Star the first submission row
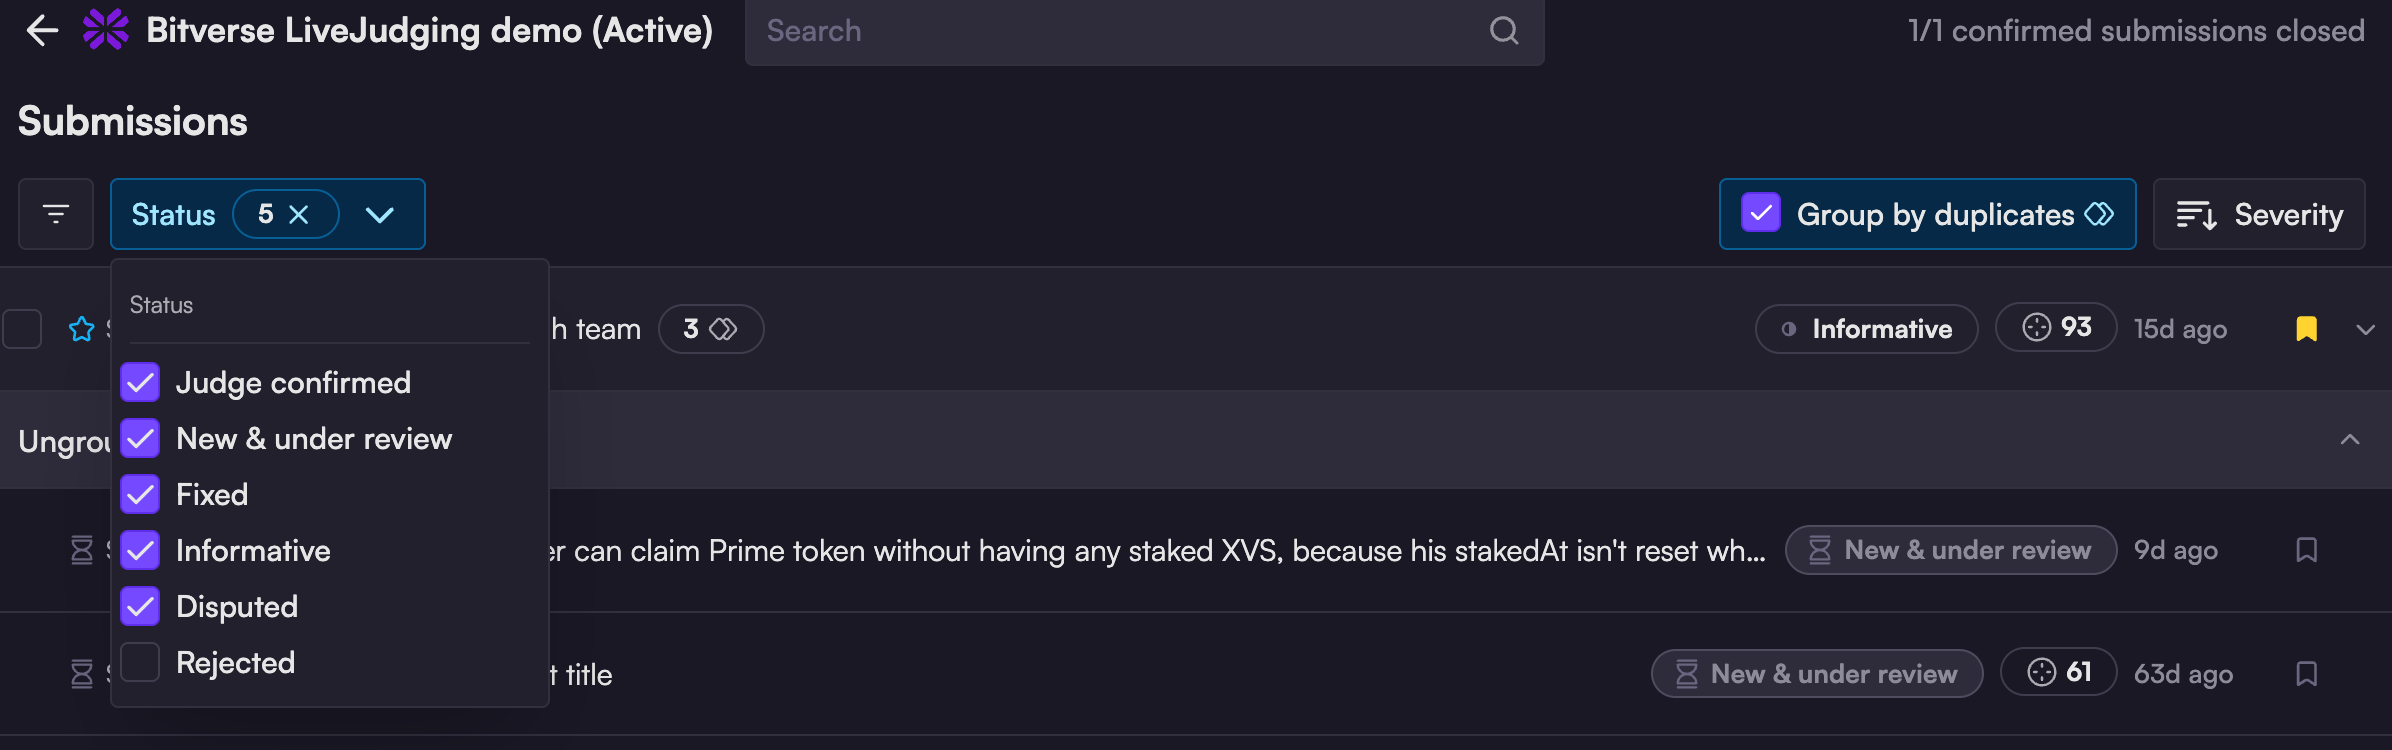The image size is (2392, 750). [82, 329]
